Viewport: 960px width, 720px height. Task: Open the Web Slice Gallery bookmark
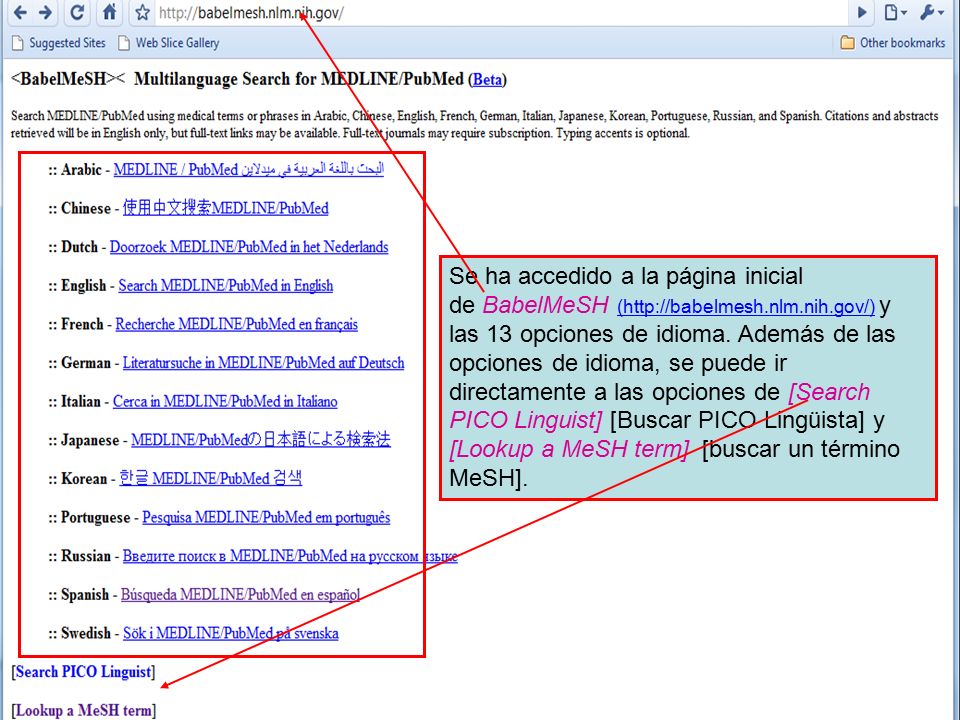(x=169, y=43)
